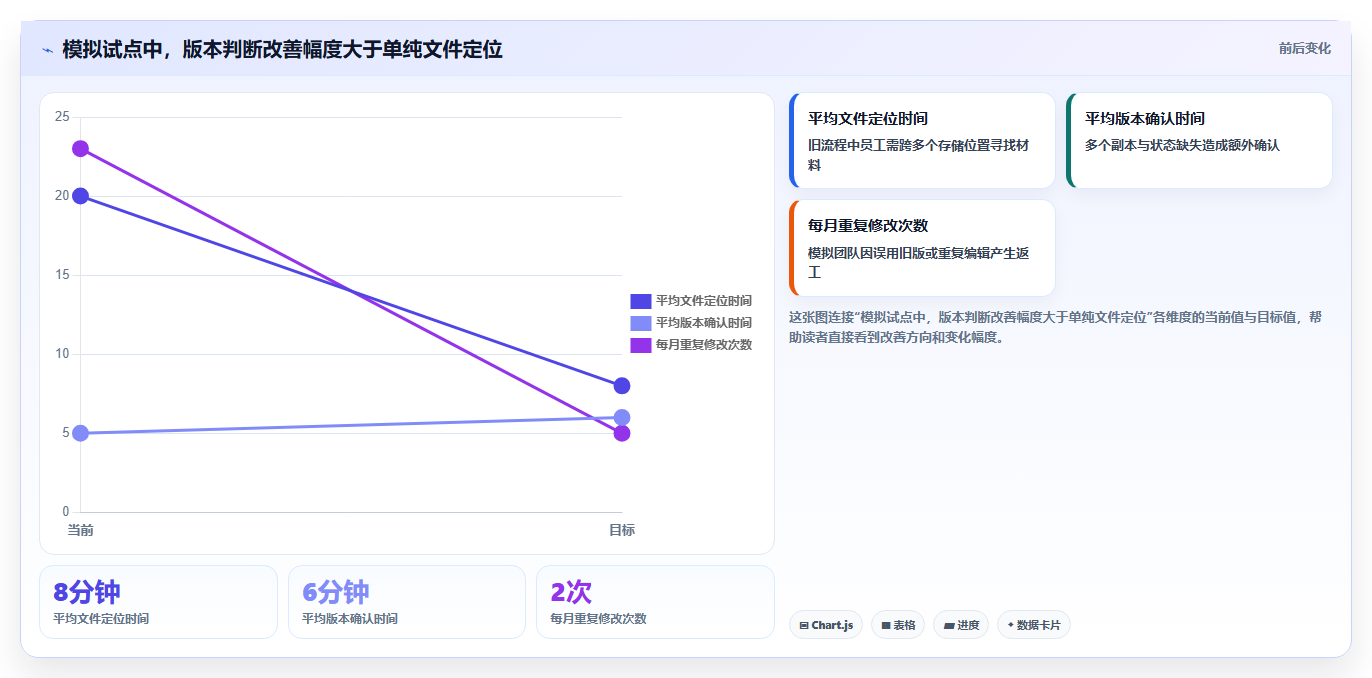The image size is (1372, 678).
Task: Click the 数据卡片 tag chip
Action: (1034, 625)
